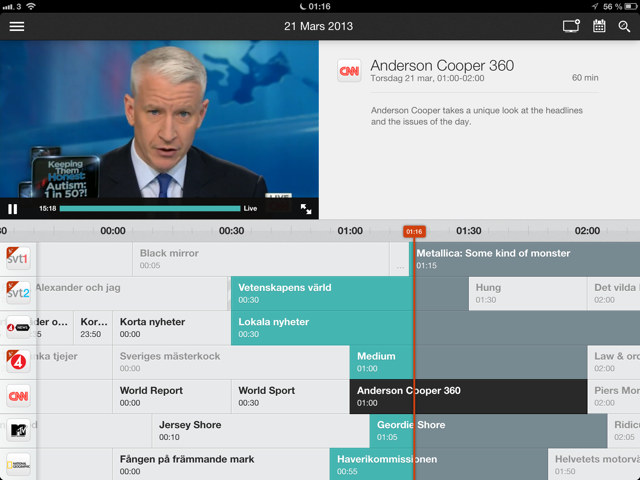This screenshot has width=640, height=480.
Task: Expand the video to fullscreen
Action: coord(306,209)
